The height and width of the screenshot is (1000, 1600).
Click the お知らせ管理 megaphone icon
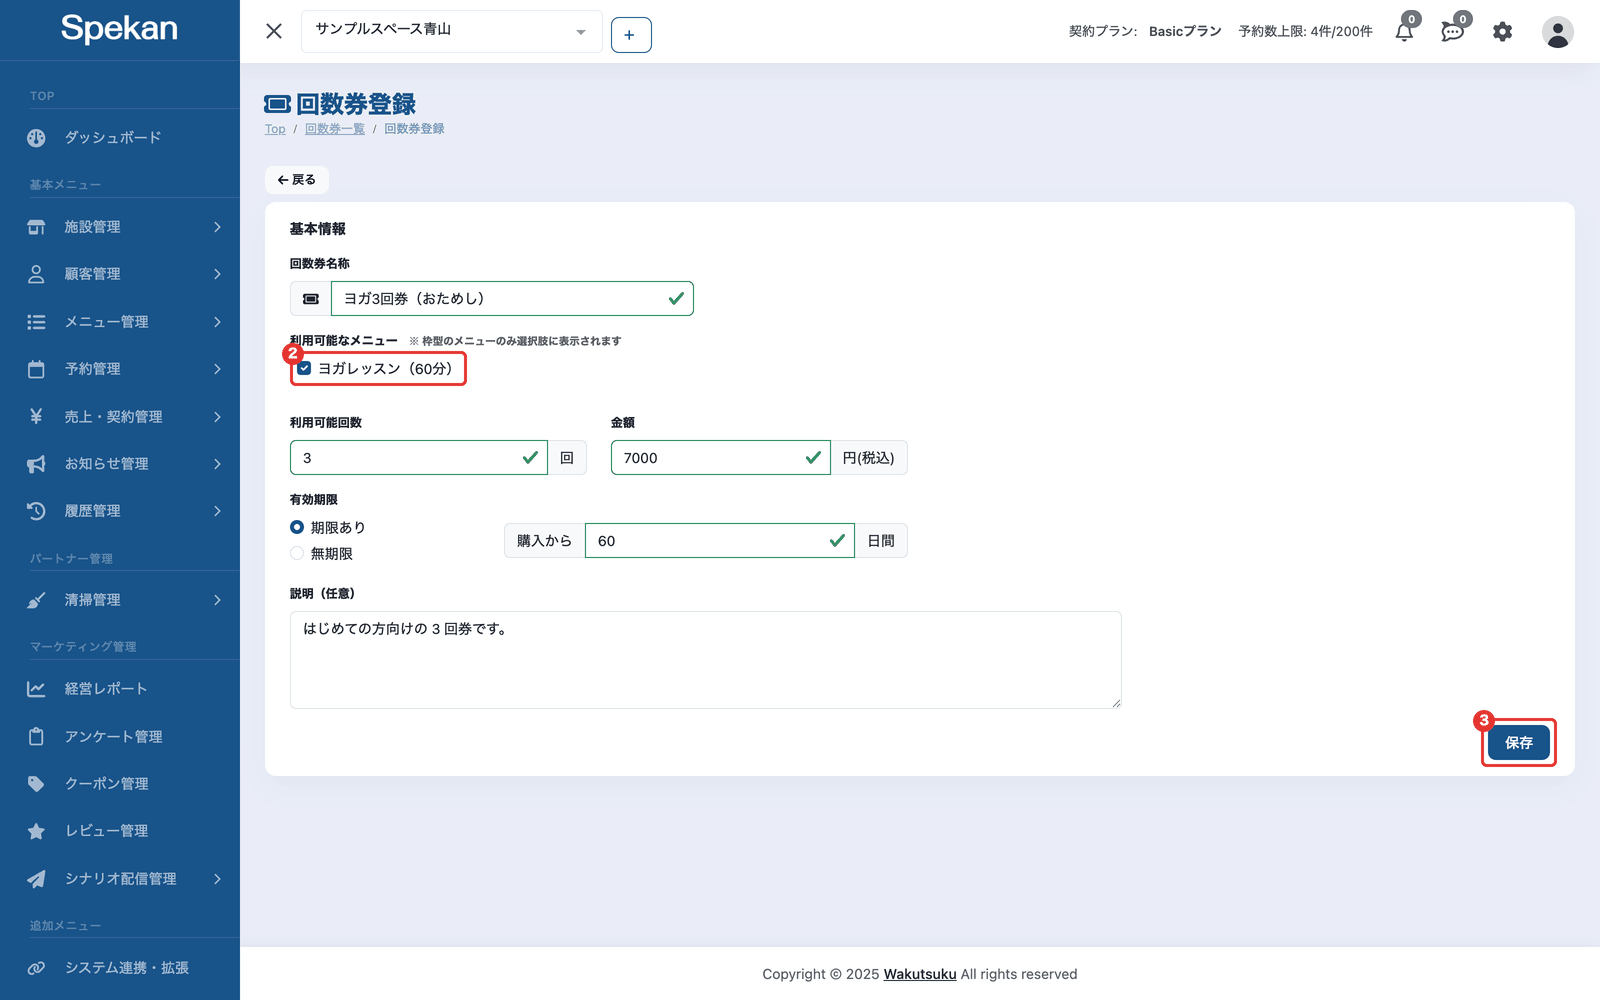pyautogui.click(x=36, y=464)
